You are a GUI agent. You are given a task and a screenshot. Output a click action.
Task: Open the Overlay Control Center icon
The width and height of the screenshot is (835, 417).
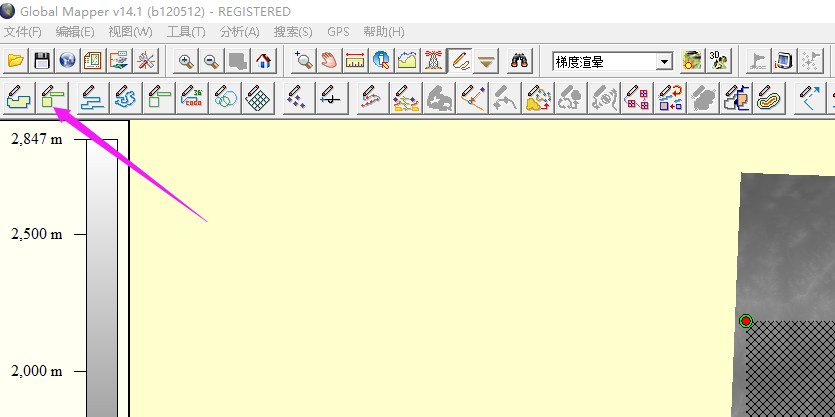click(x=119, y=61)
